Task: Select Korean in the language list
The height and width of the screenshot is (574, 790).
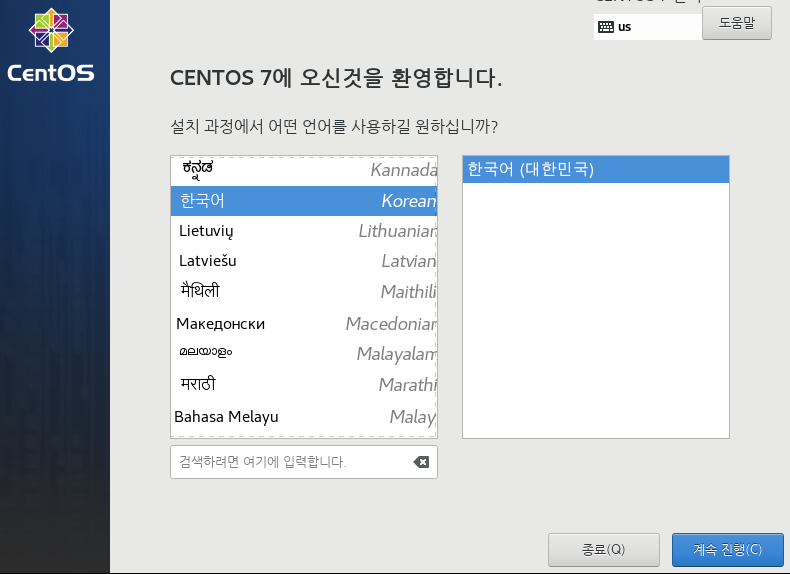Action: (x=304, y=201)
